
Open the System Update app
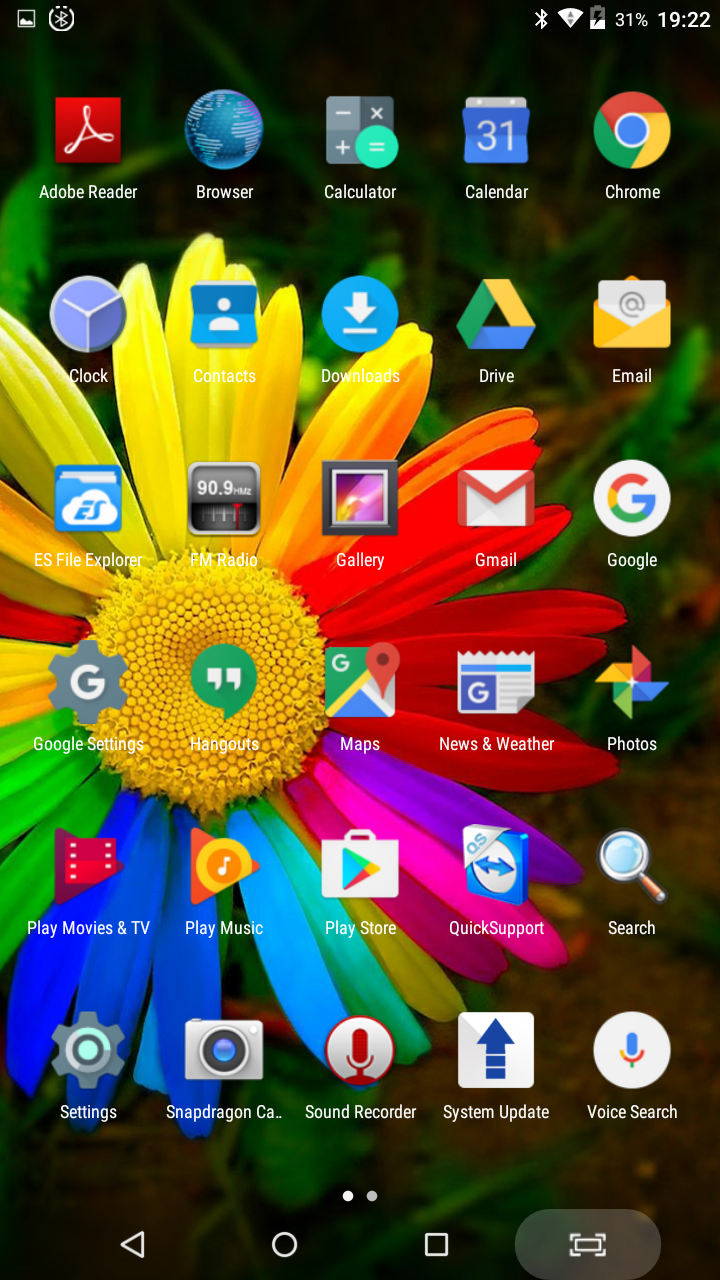point(496,1051)
